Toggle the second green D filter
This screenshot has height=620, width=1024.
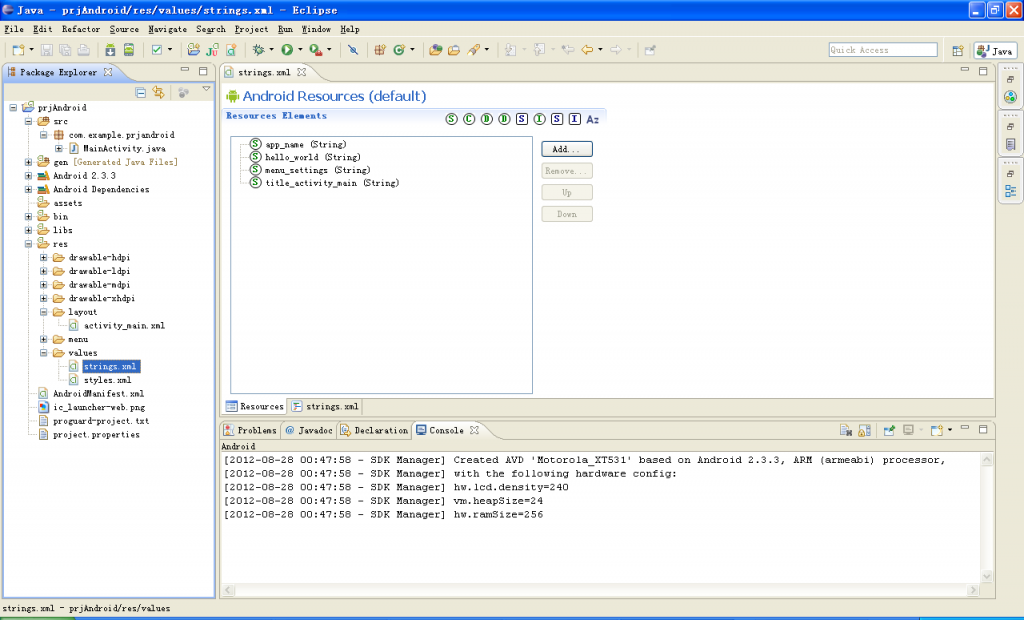(x=504, y=119)
